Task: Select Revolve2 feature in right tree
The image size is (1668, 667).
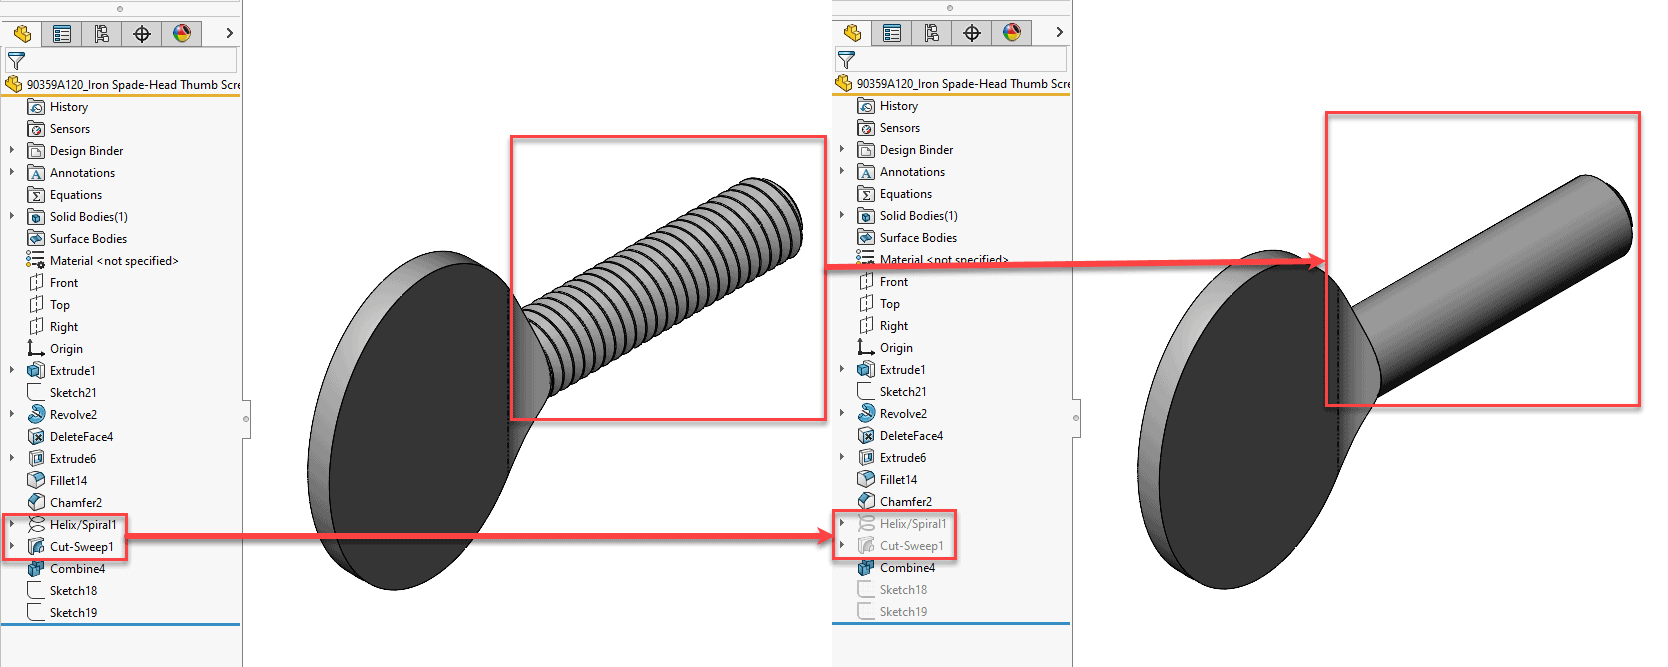Action: (903, 414)
